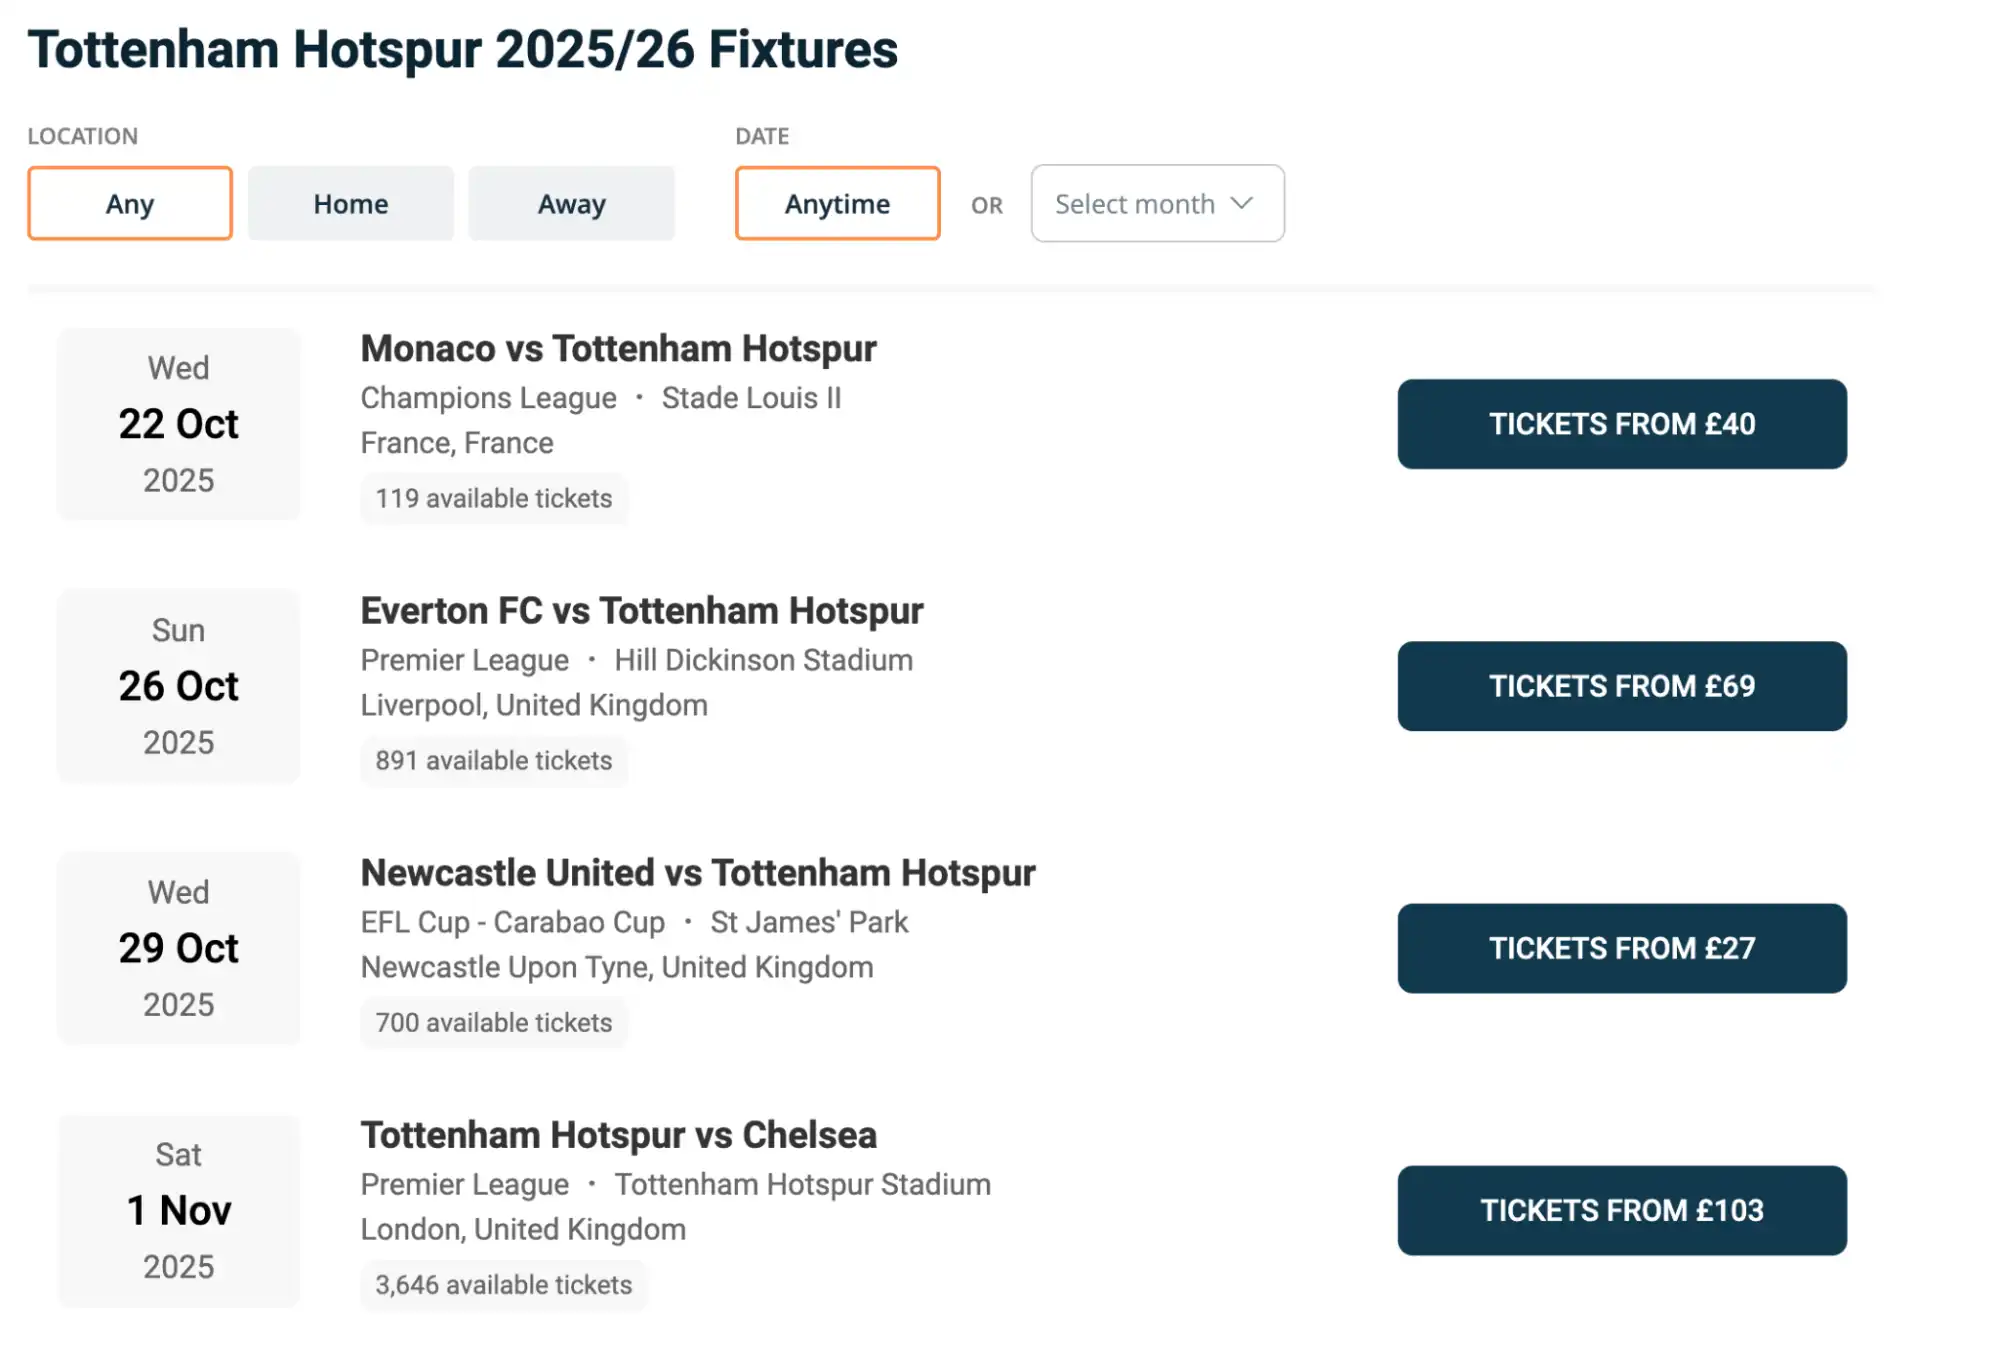Open Tottenham Hotspur vs Chelsea fixture
1999x1363 pixels.
(x=617, y=1135)
